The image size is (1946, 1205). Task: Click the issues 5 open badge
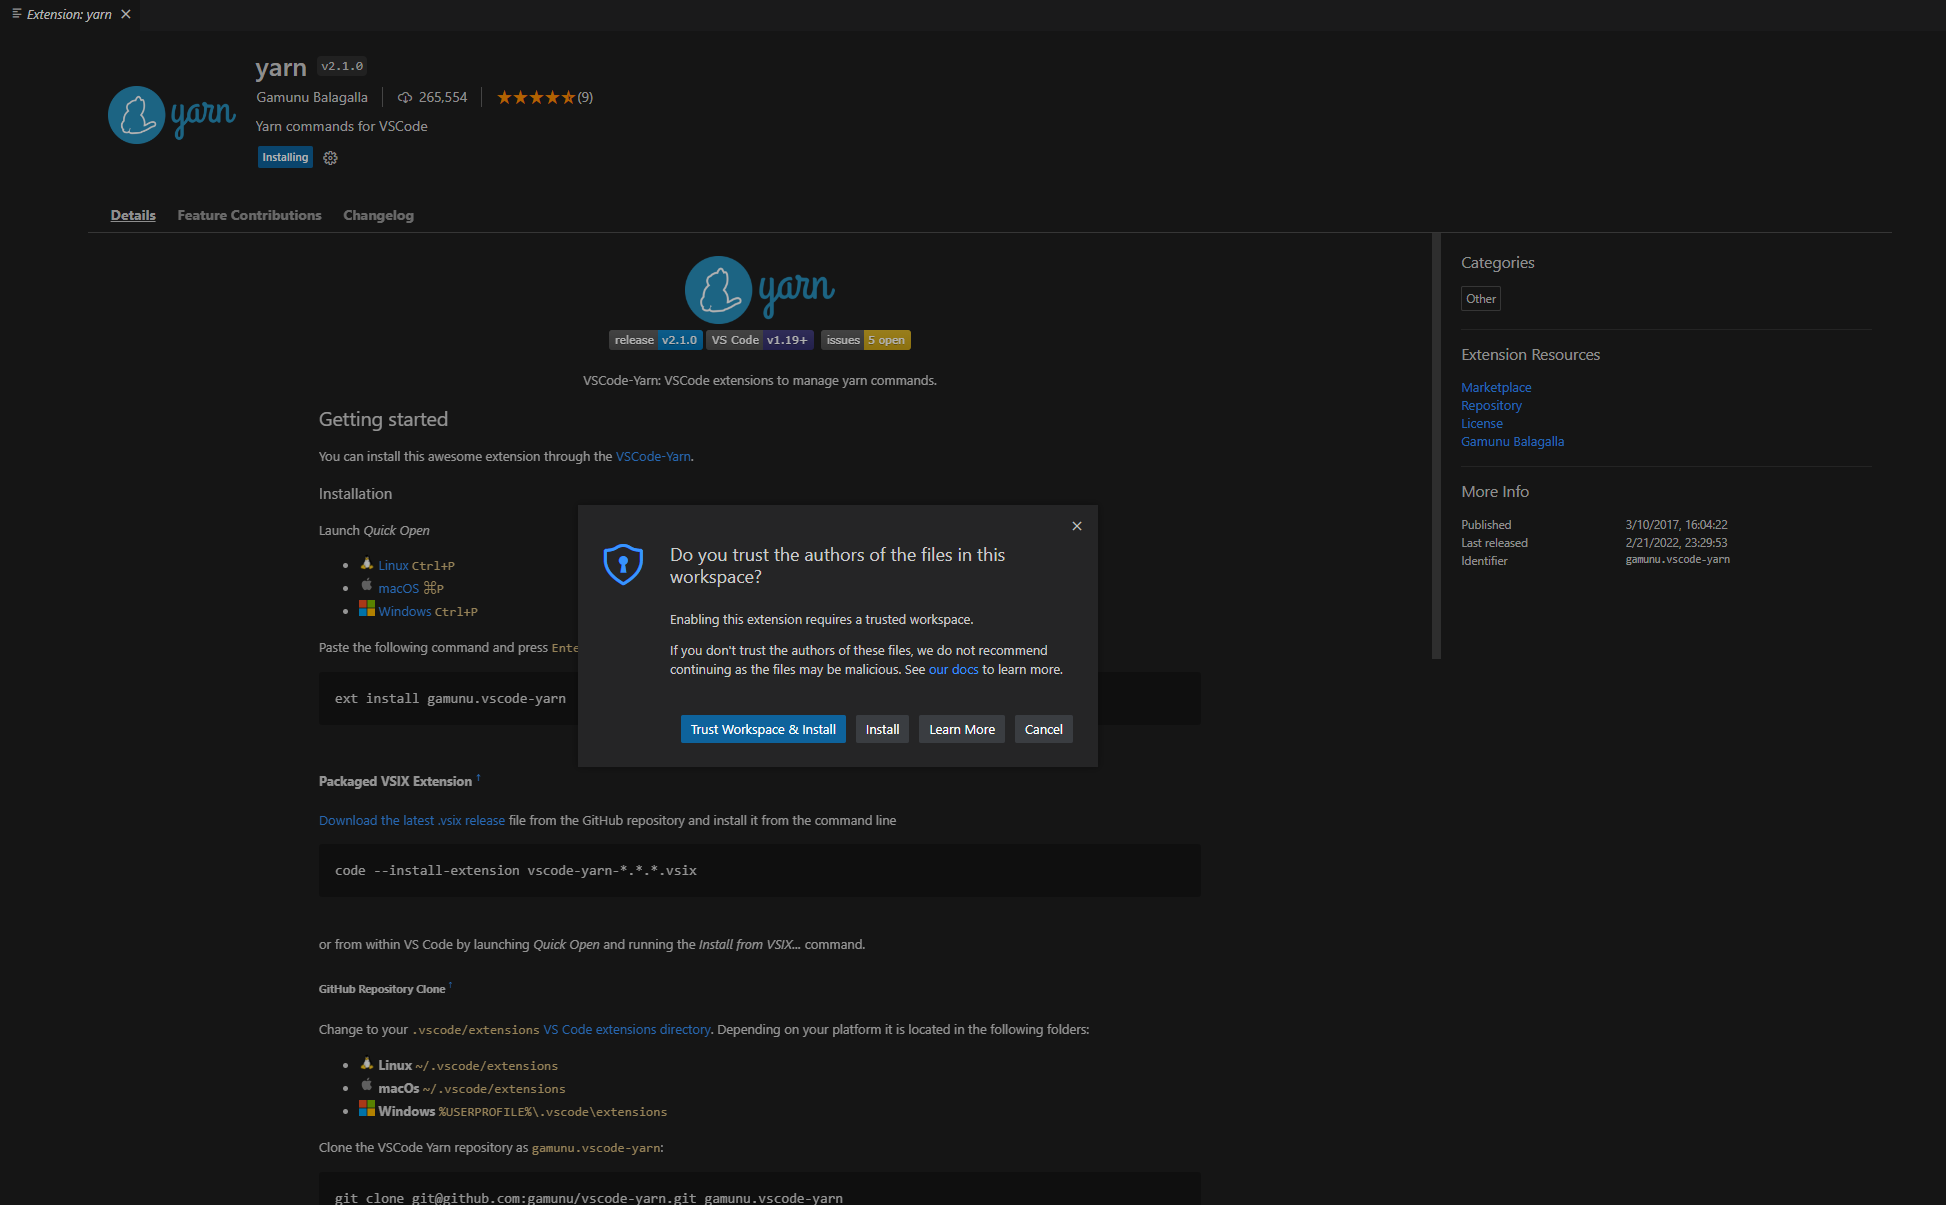point(865,340)
